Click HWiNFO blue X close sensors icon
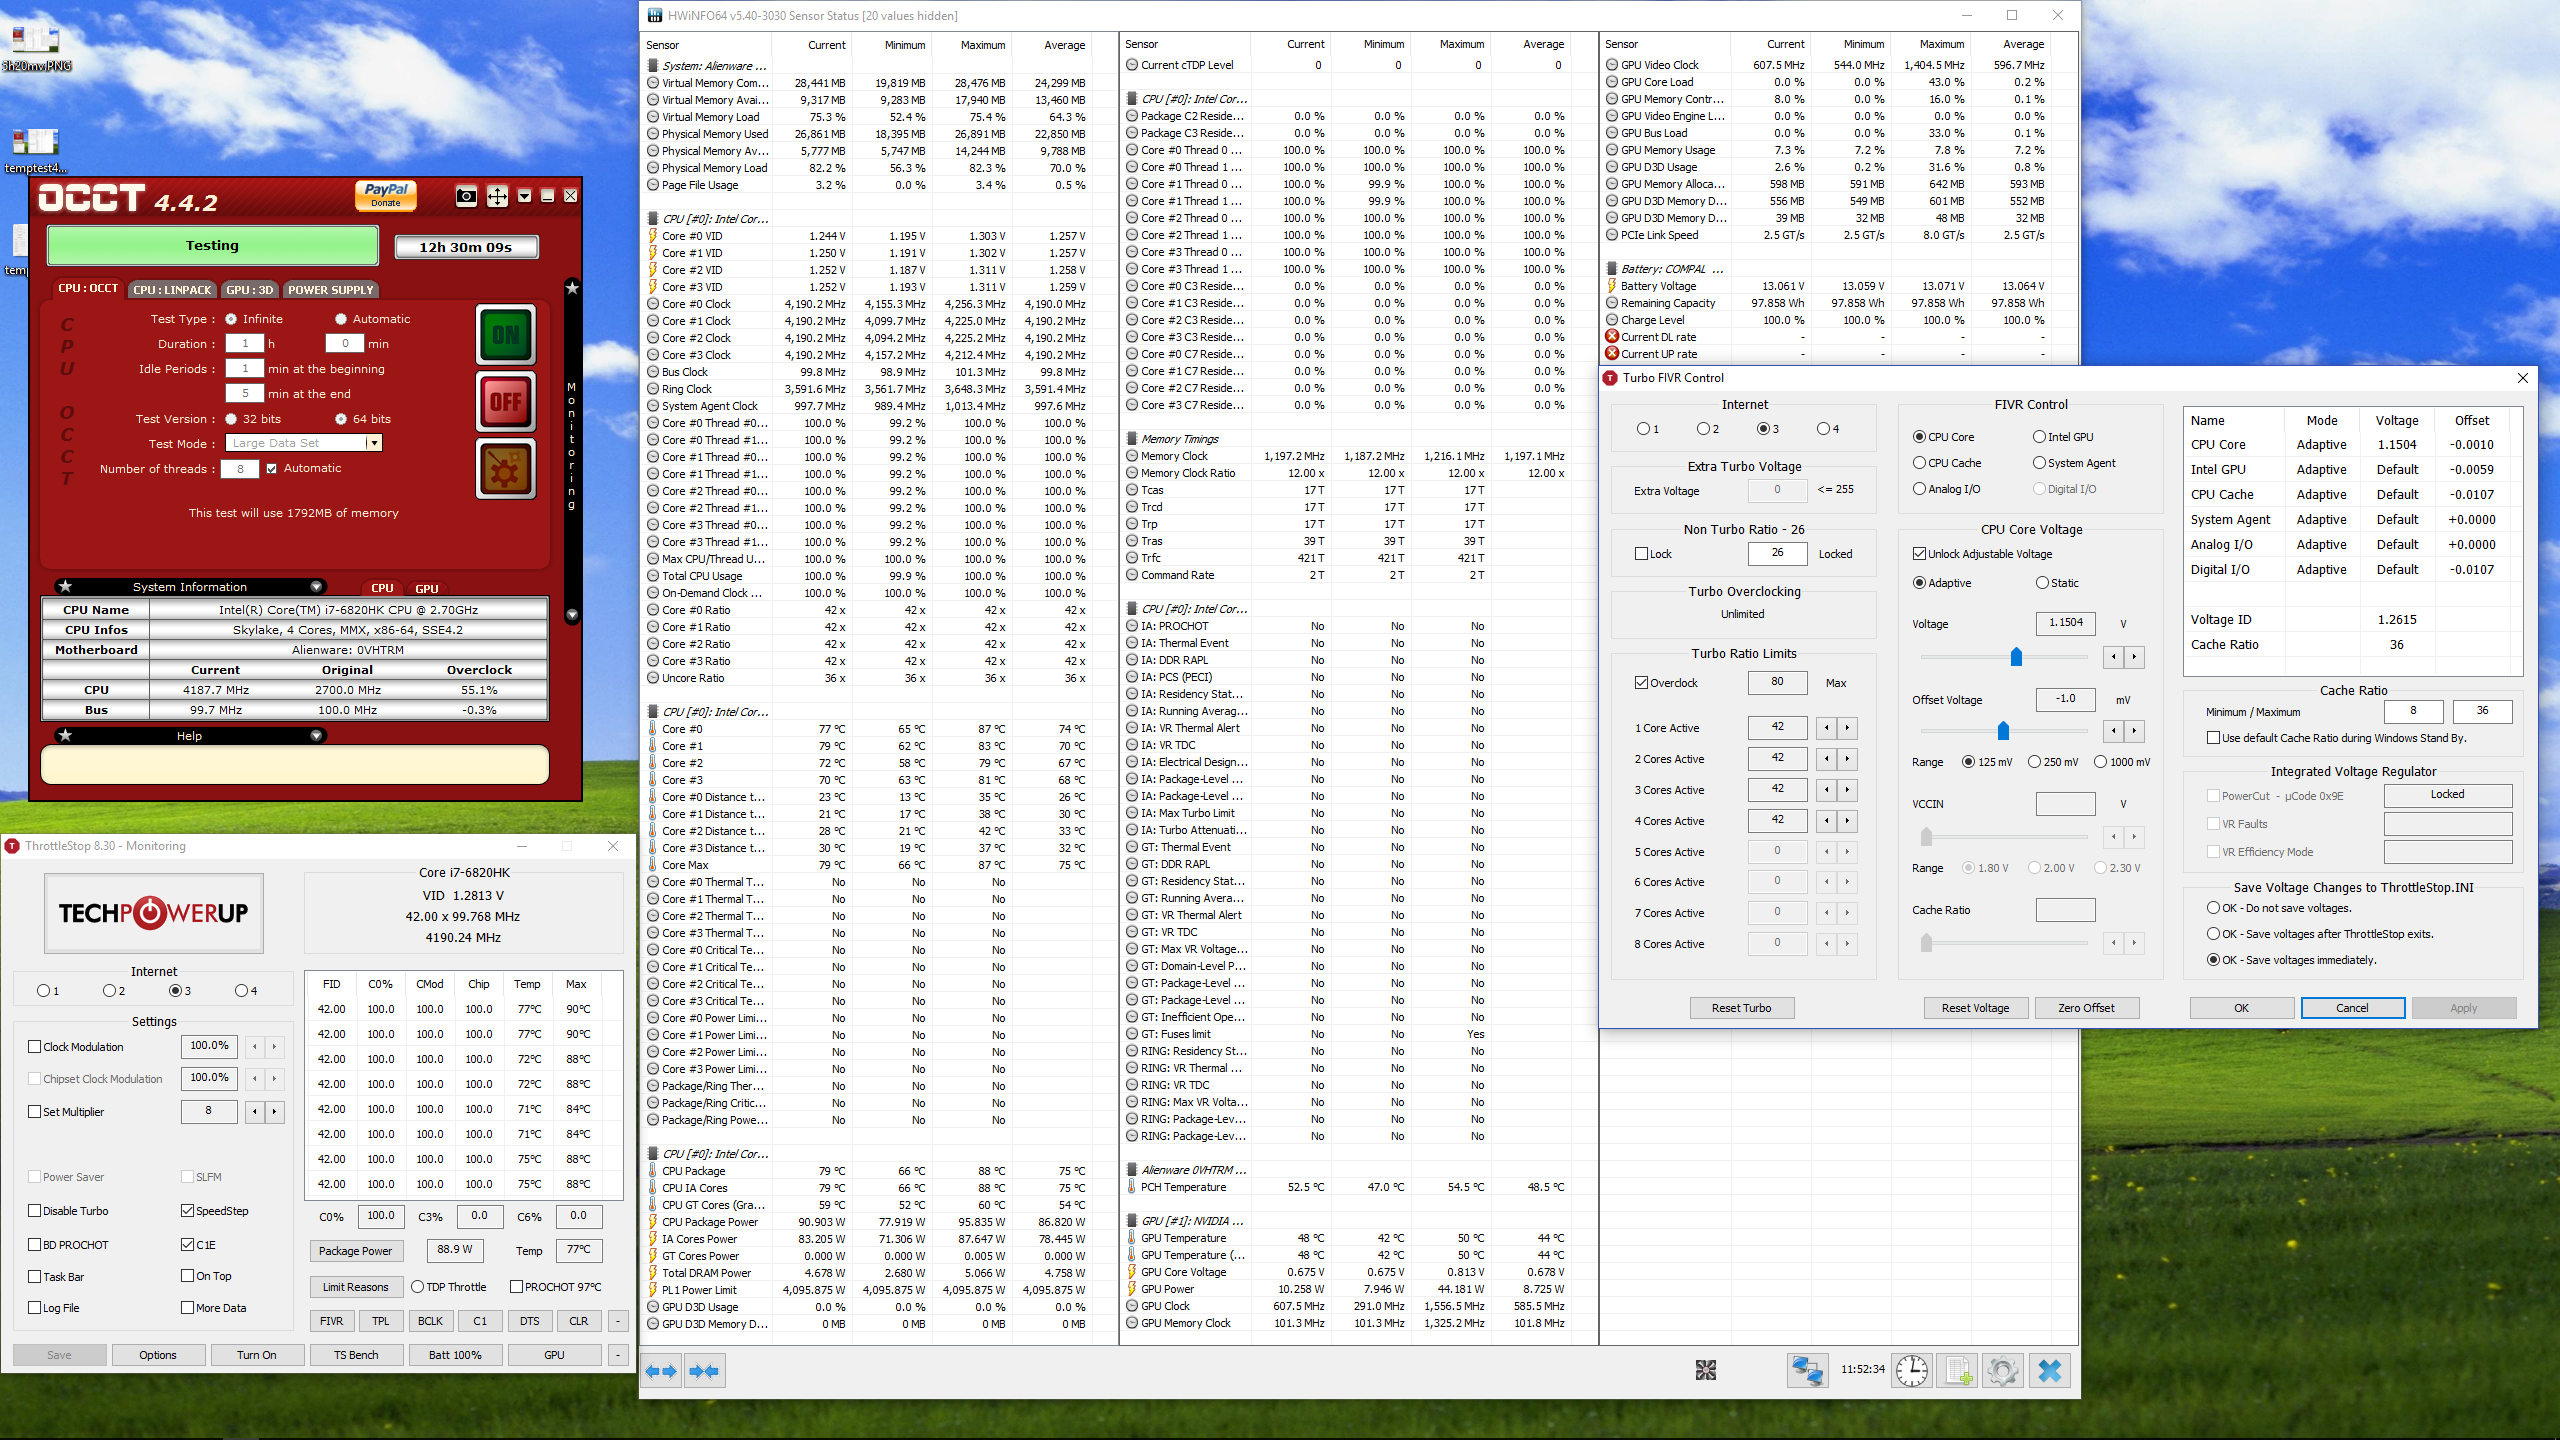Image resolution: width=2560 pixels, height=1440 pixels. [2049, 1370]
